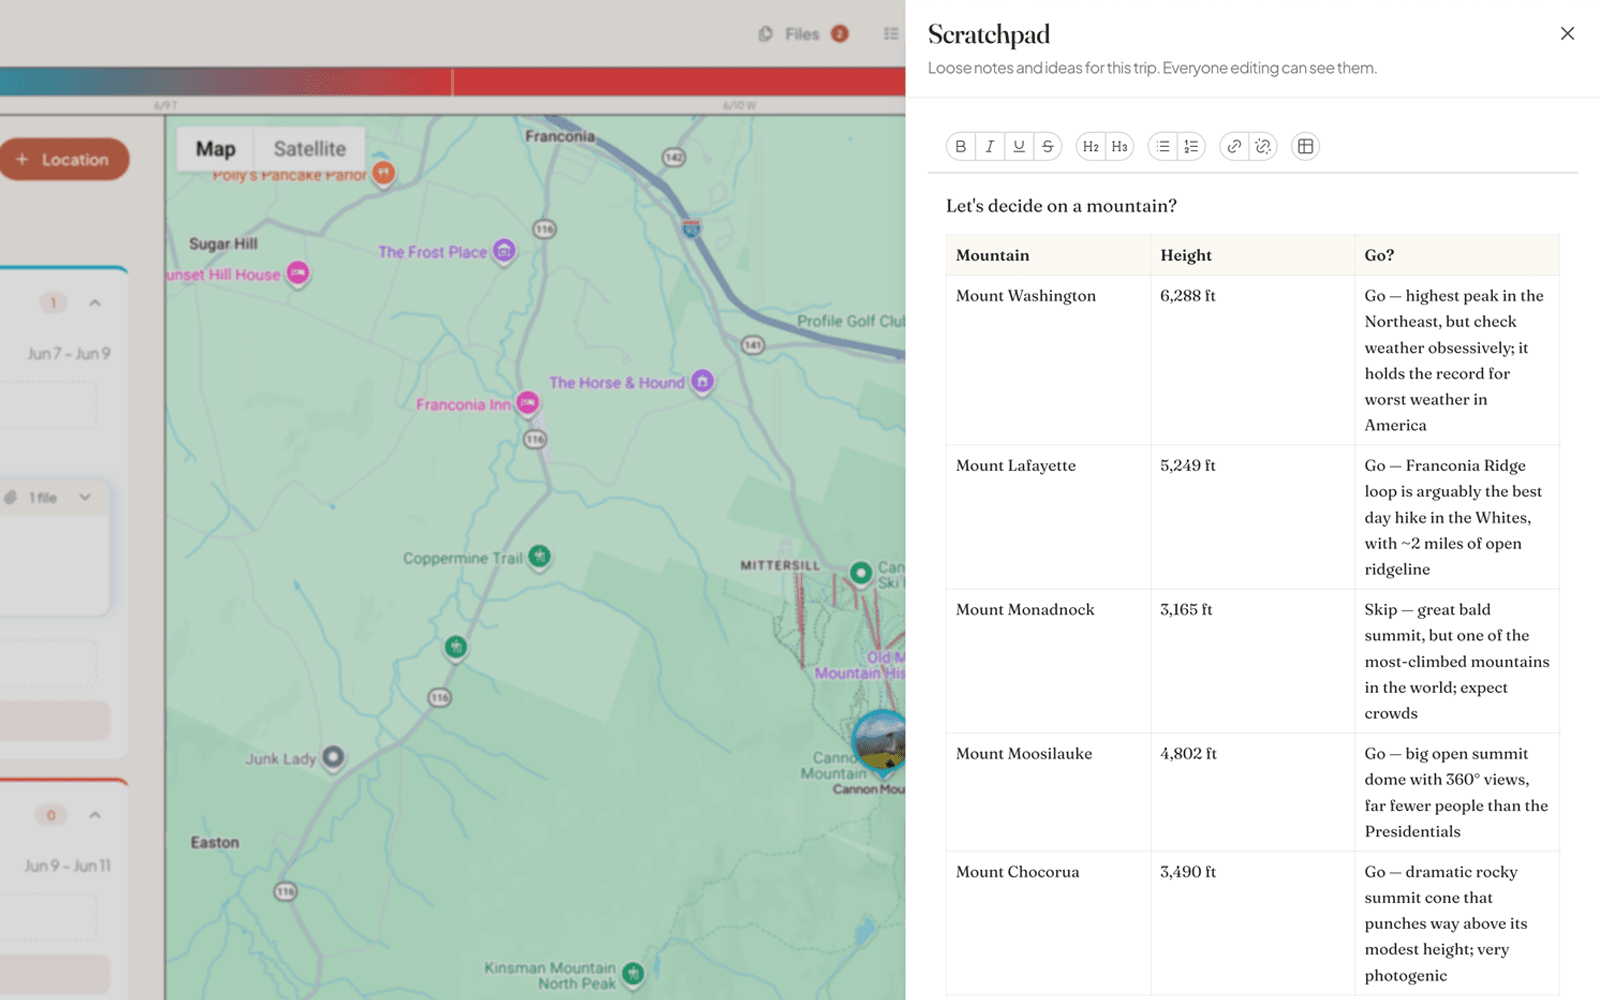The width and height of the screenshot is (1600, 1000).
Task: Expand the 1 file attachment dropdown
Action: coord(85,497)
